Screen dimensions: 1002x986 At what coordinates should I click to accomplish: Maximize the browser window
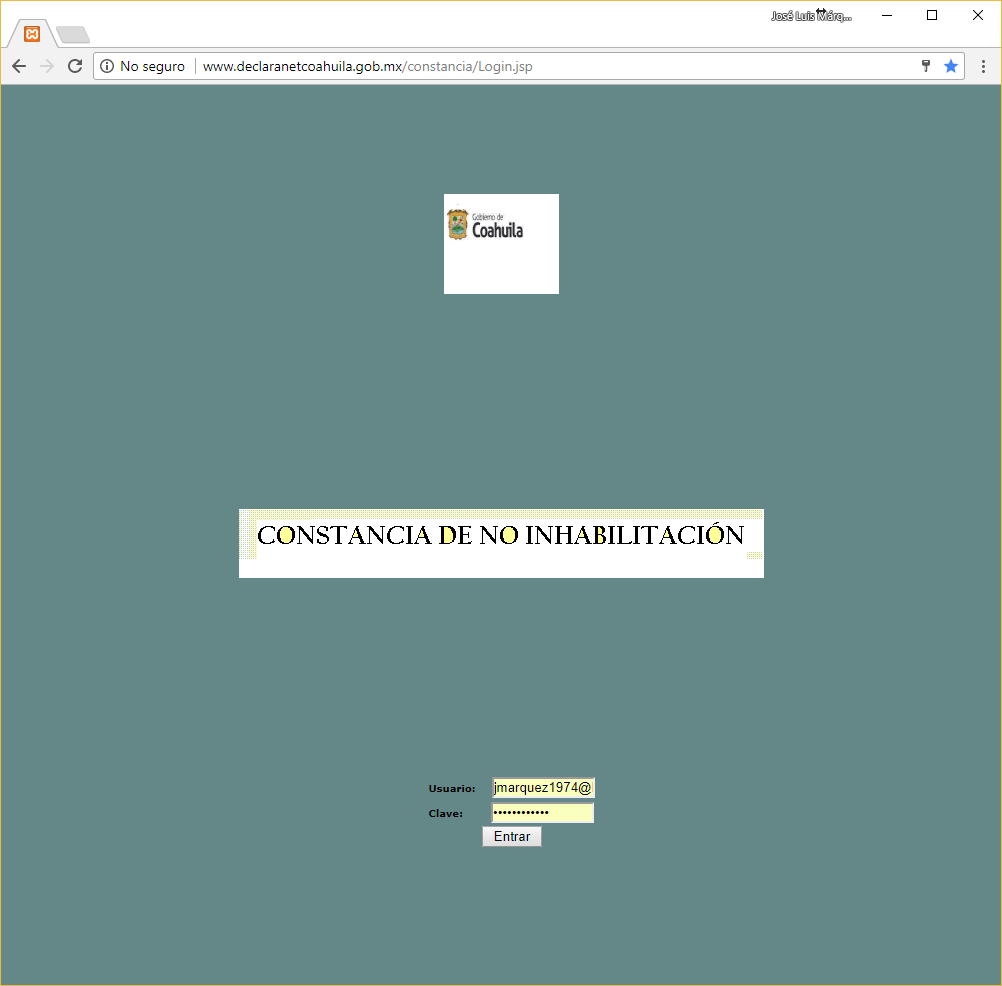[932, 15]
